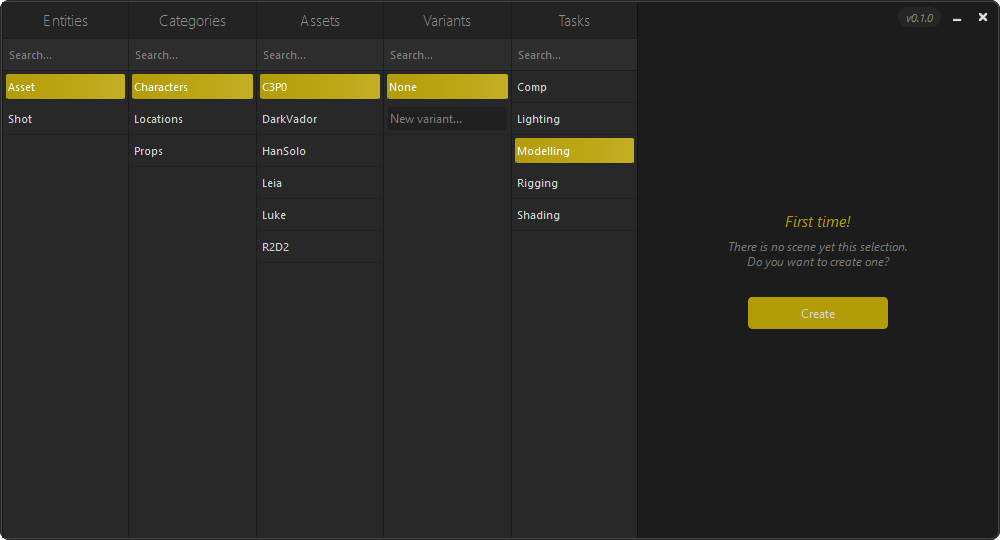Click the v0.1.0 version badge
The height and width of the screenshot is (540, 1000).
tap(919, 18)
